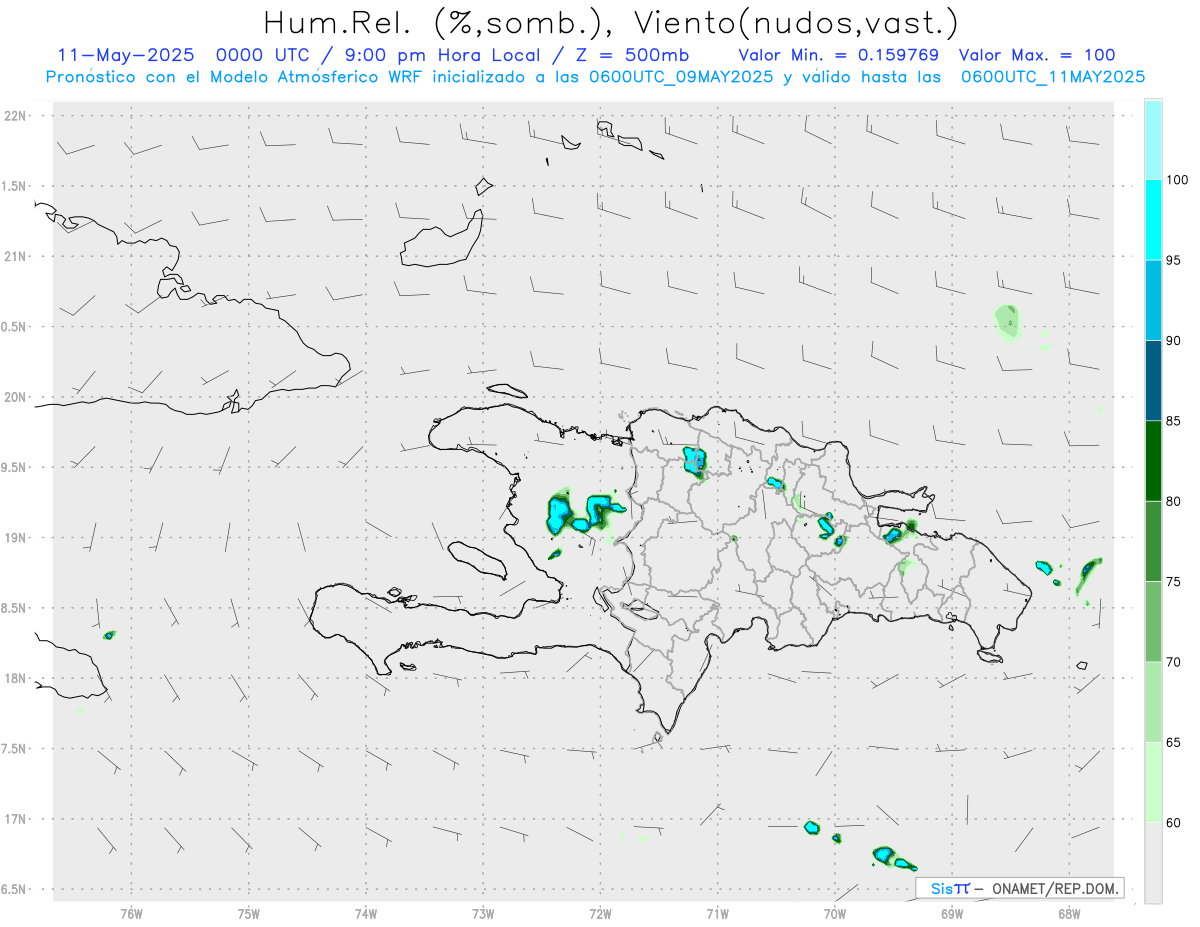Viewport: 1200px width, 927px height.
Task: Select the 'Valor Min. = 0.159769' text
Action: click(838, 55)
